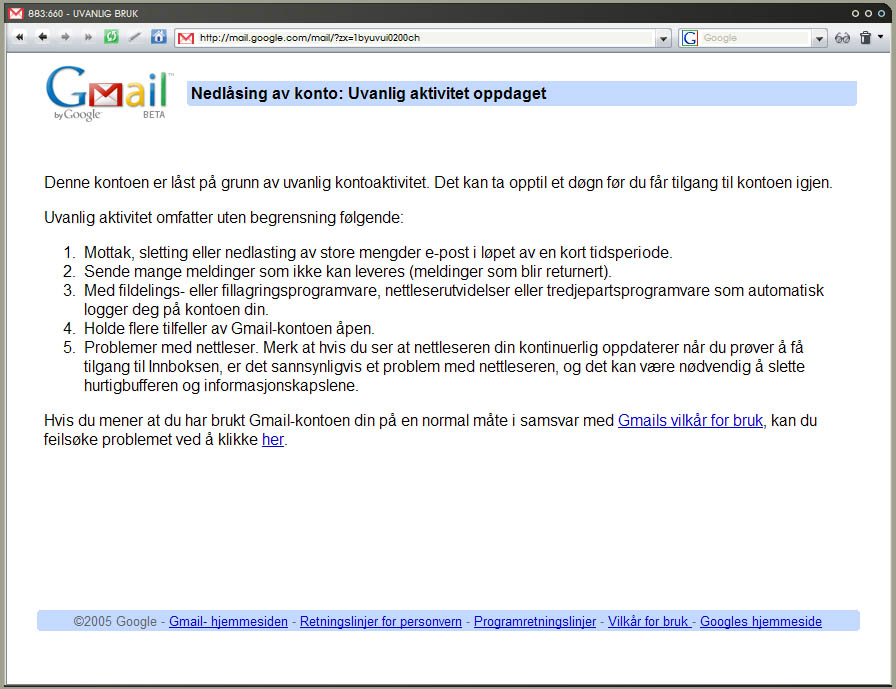Click the line 'Uvanlig aktivitet omfatter uten begrensning følgende:'
The width and height of the screenshot is (896, 689).
pos(224,218)
